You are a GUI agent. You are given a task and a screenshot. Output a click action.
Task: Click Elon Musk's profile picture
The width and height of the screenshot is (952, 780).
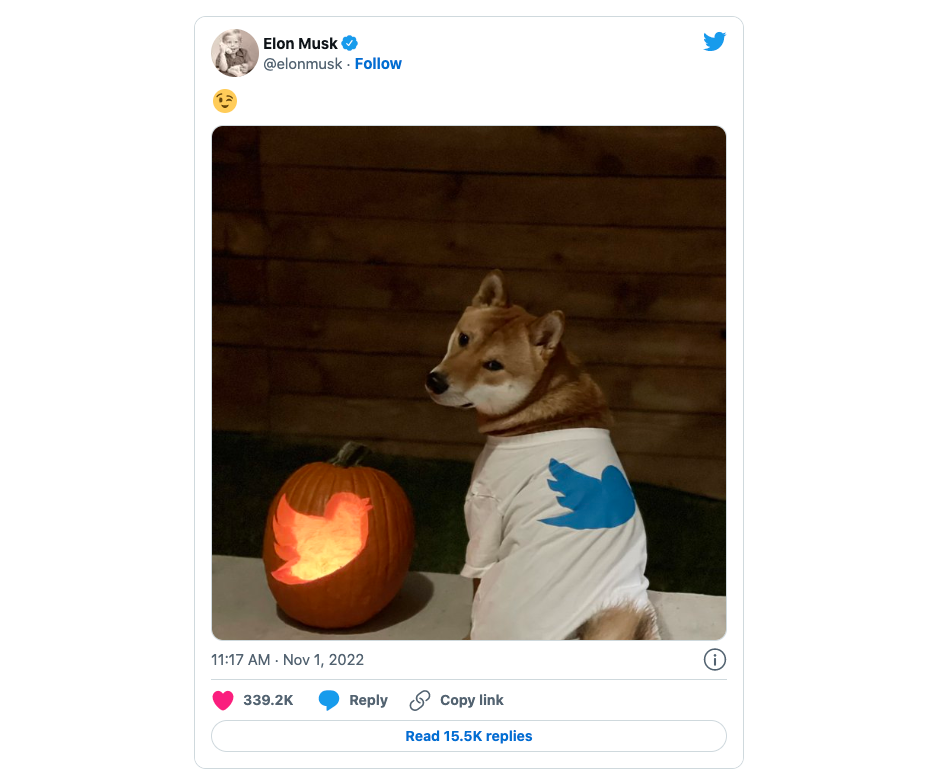[235, 52]
